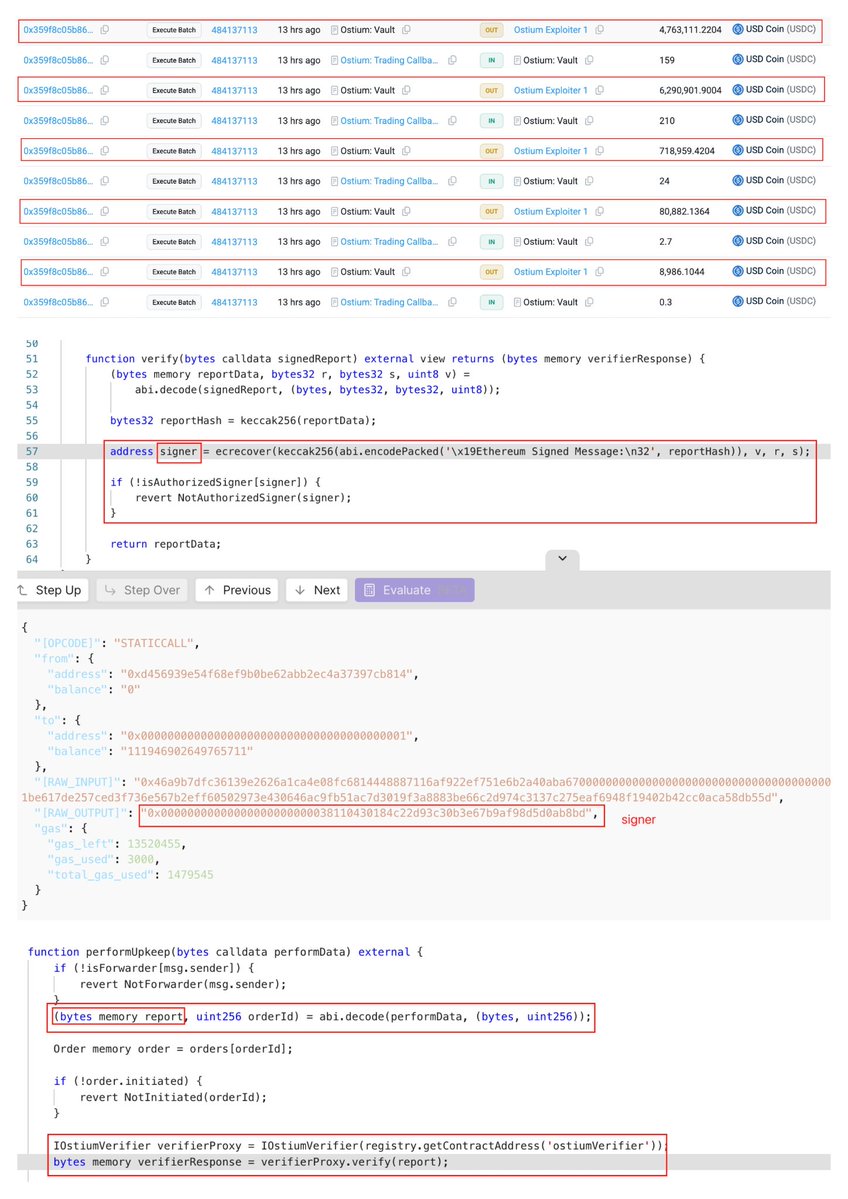Copy Ostium: Vault sender address in 4,763,111.2204 row
The width and height of the screenshot is (848, 1199).
pyautogui.click(x=406, y=30)
